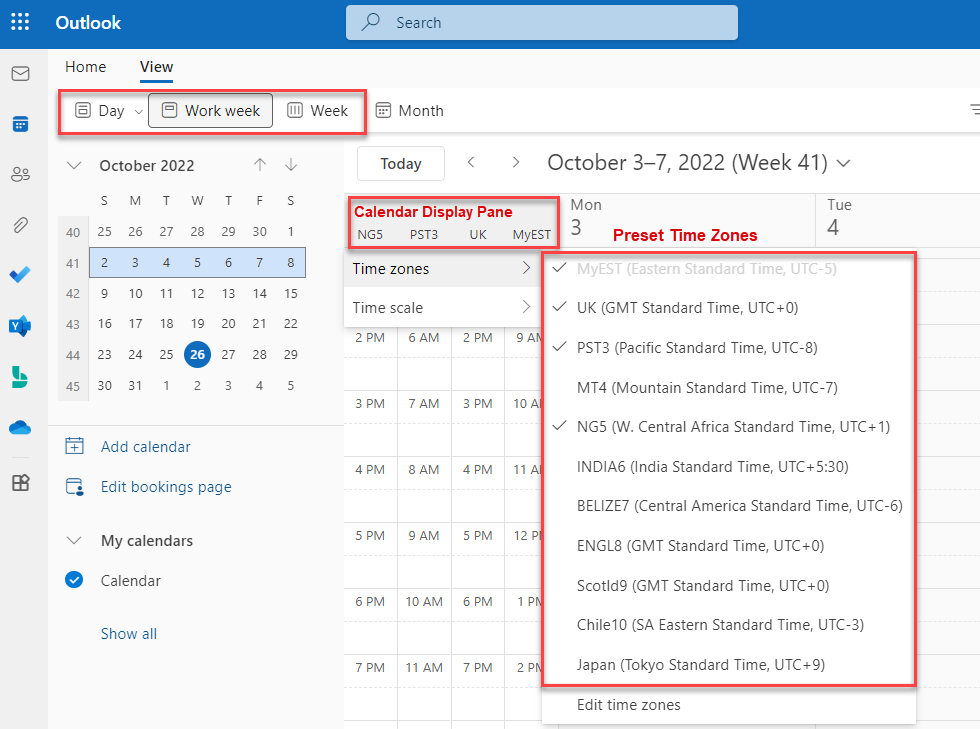Open People contacts in the sidebar
The image size is (980, 729).
21,174
